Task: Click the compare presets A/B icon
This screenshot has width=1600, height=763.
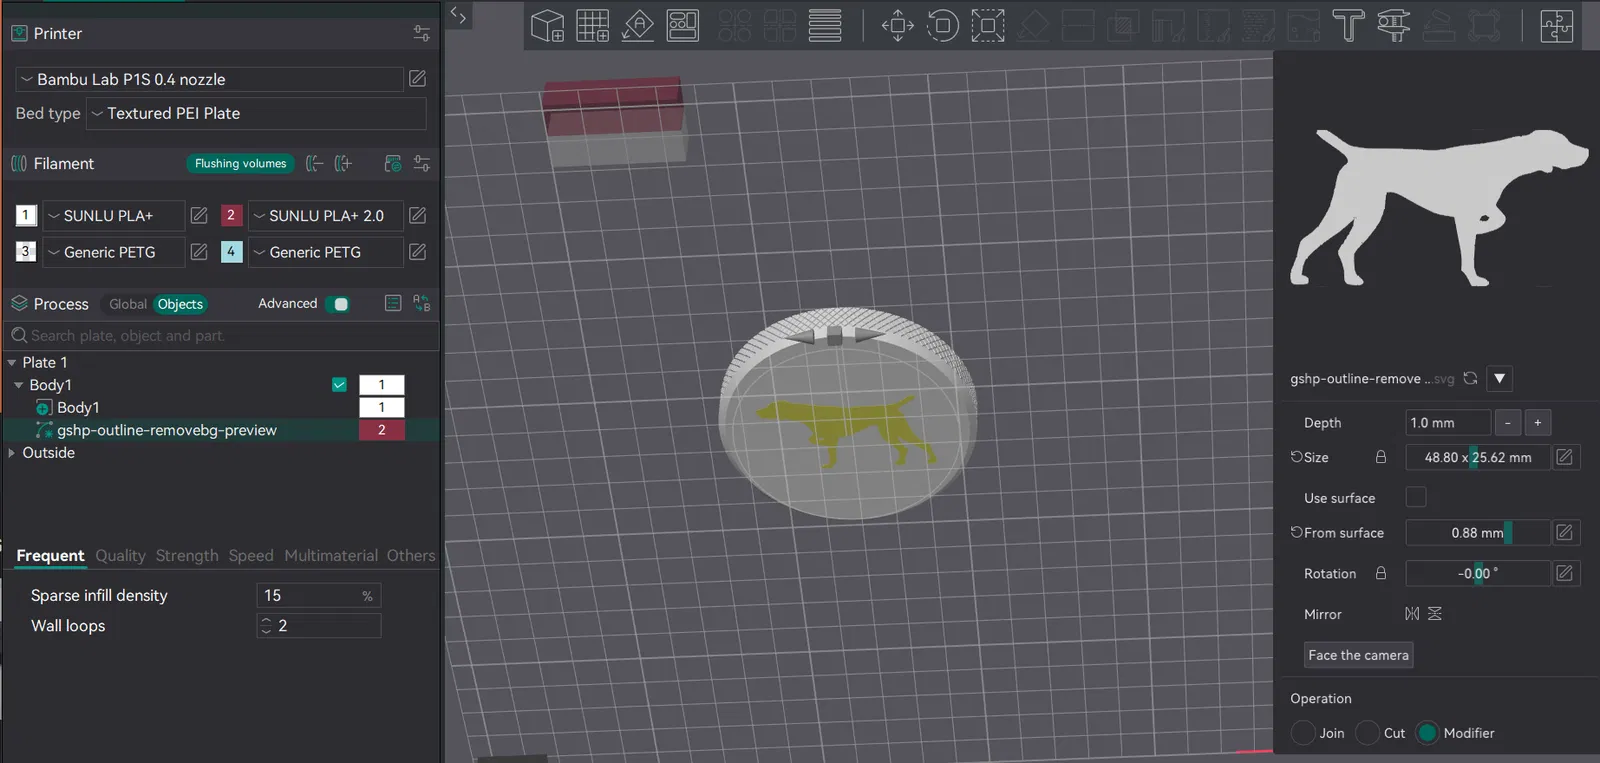Action: coord(421,303)
